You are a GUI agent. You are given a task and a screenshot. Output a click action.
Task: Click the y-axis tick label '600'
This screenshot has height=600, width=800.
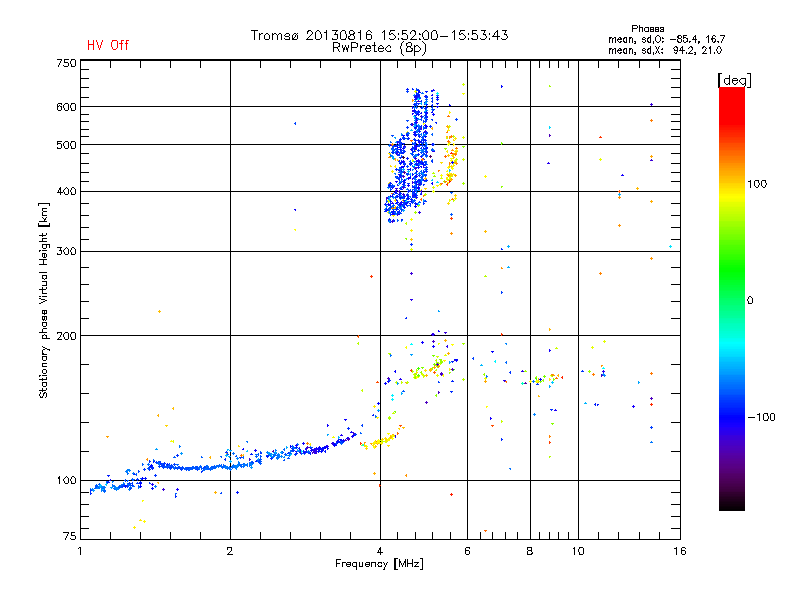[66, 107]
